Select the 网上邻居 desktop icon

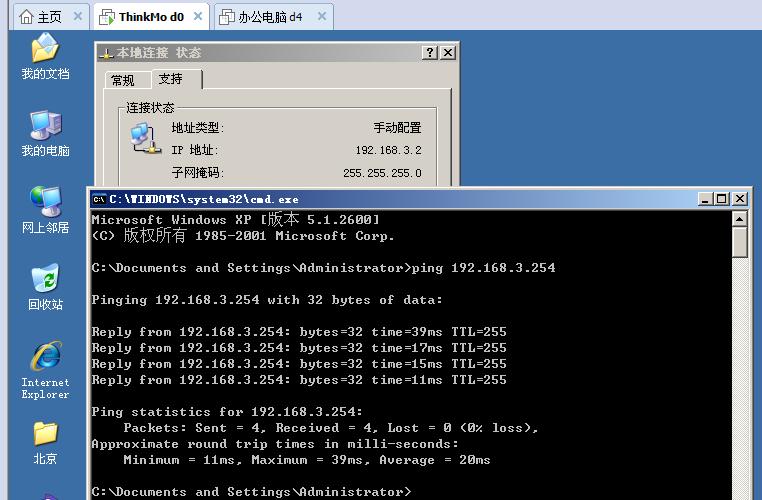(45, 210)
